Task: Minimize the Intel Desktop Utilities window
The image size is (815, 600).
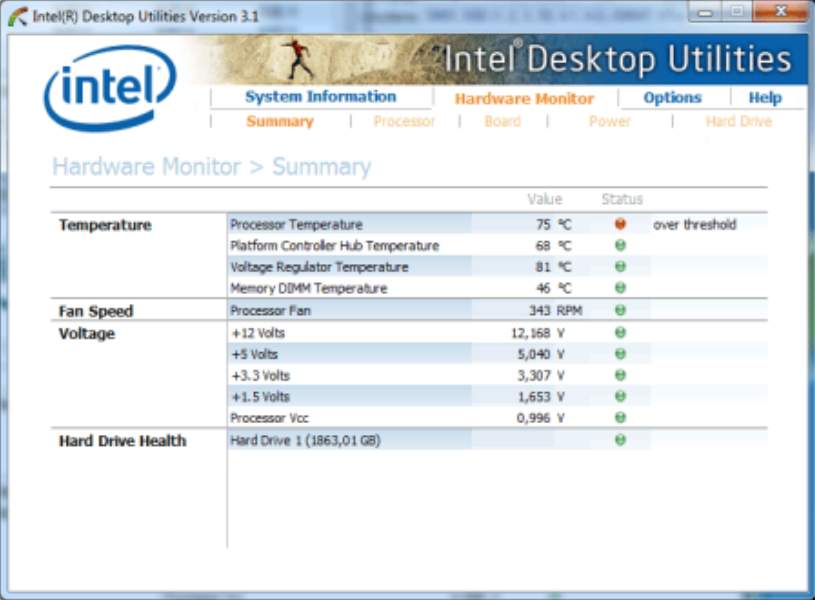Action: [x=705, y=11]
